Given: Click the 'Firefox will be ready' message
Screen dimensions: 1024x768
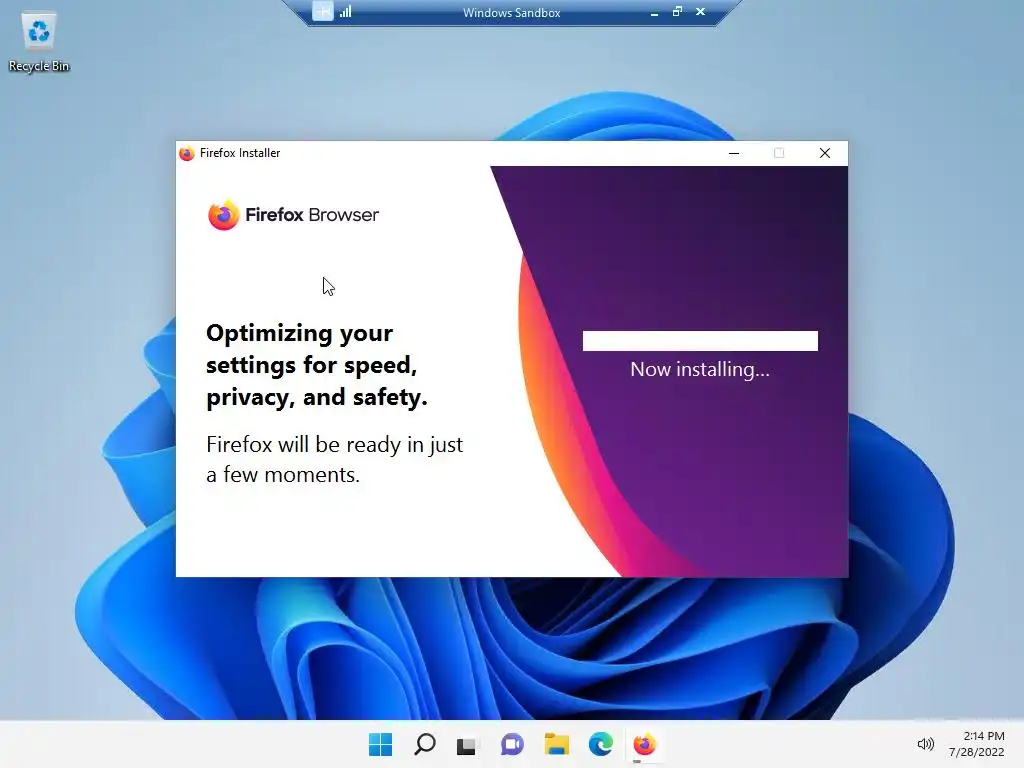Looking at the screenshot, I should pos(334,459).
